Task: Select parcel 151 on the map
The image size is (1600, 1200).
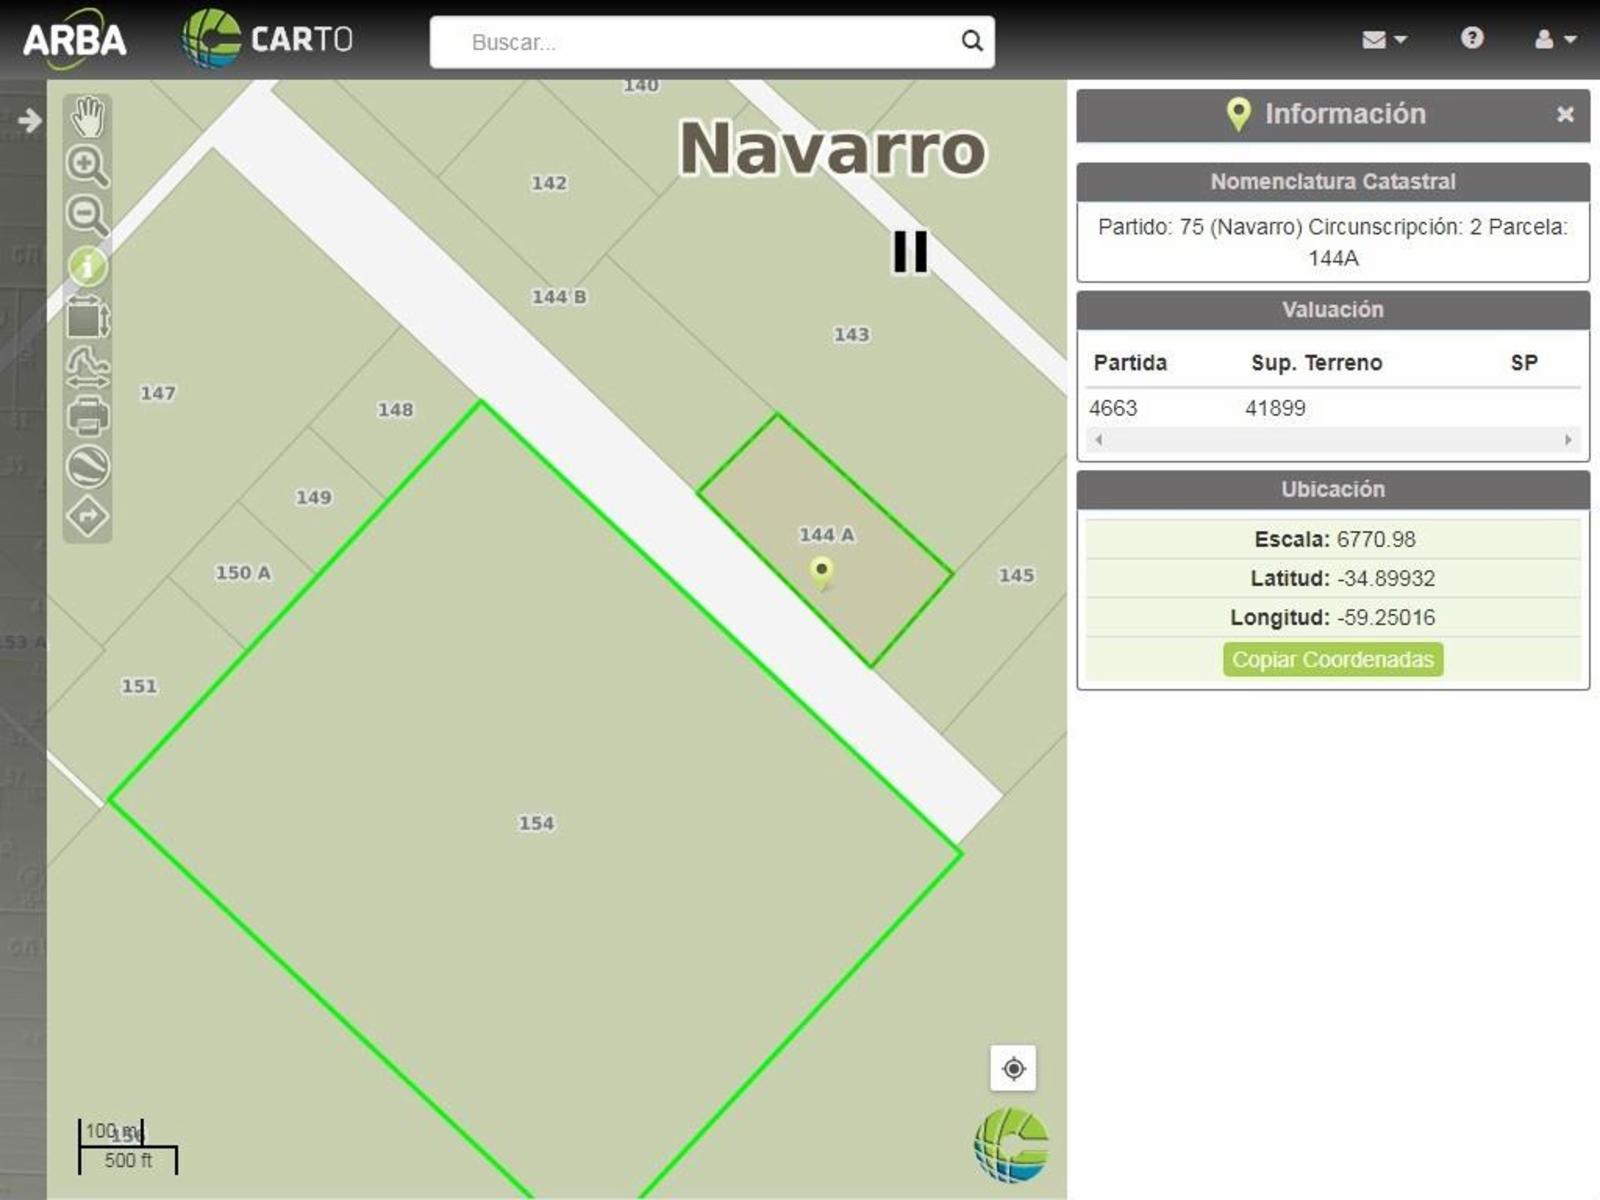Action: (x=139, y=686)
